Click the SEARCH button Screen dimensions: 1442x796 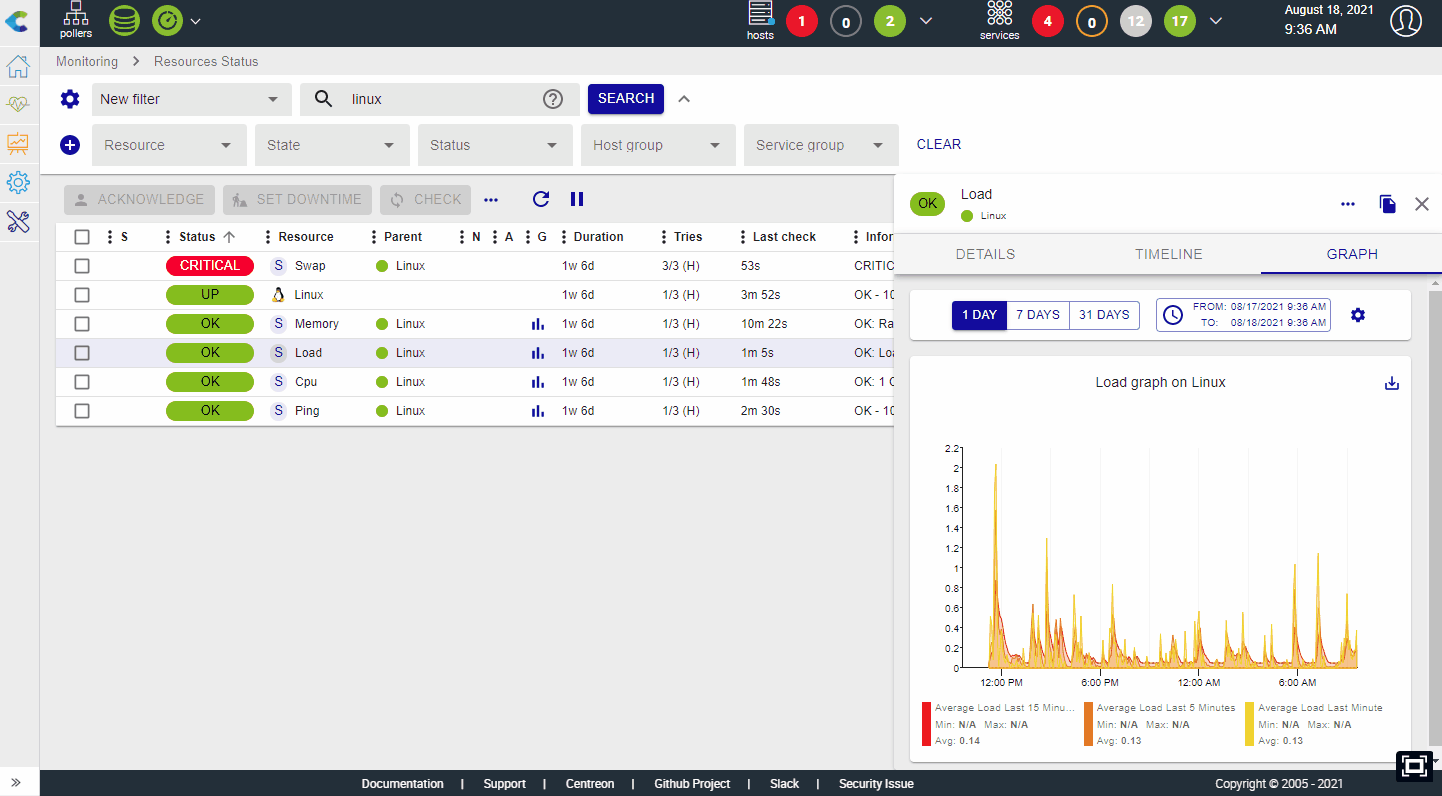[626, 98]
